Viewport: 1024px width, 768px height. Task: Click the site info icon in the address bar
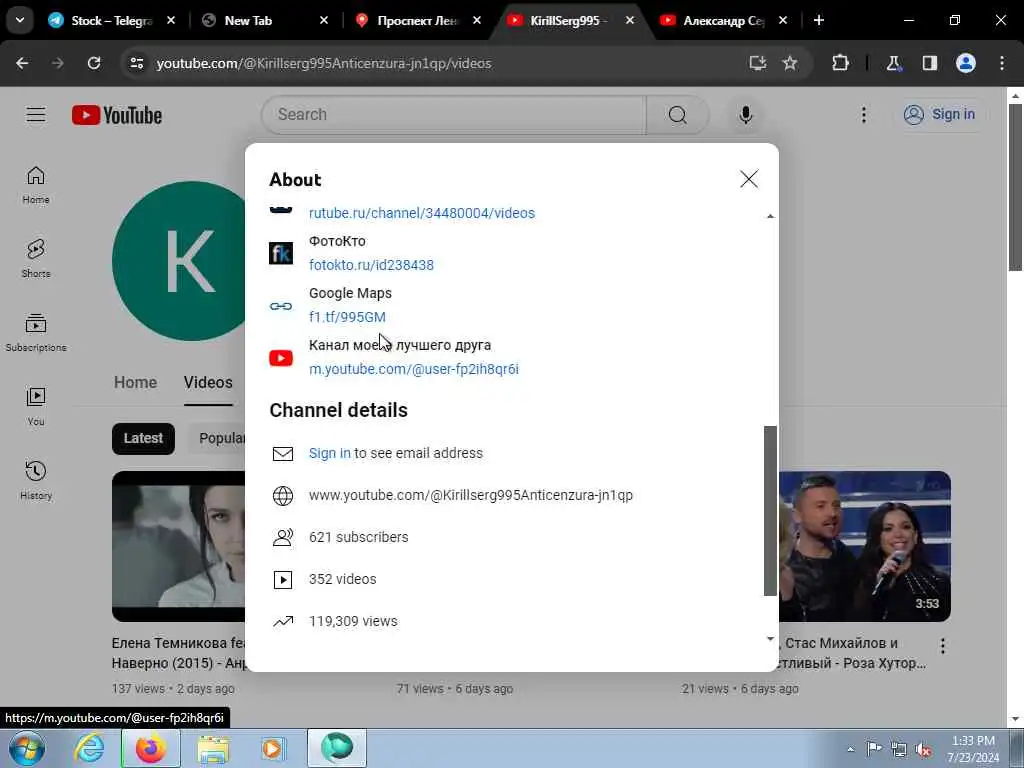click(136, 63)
